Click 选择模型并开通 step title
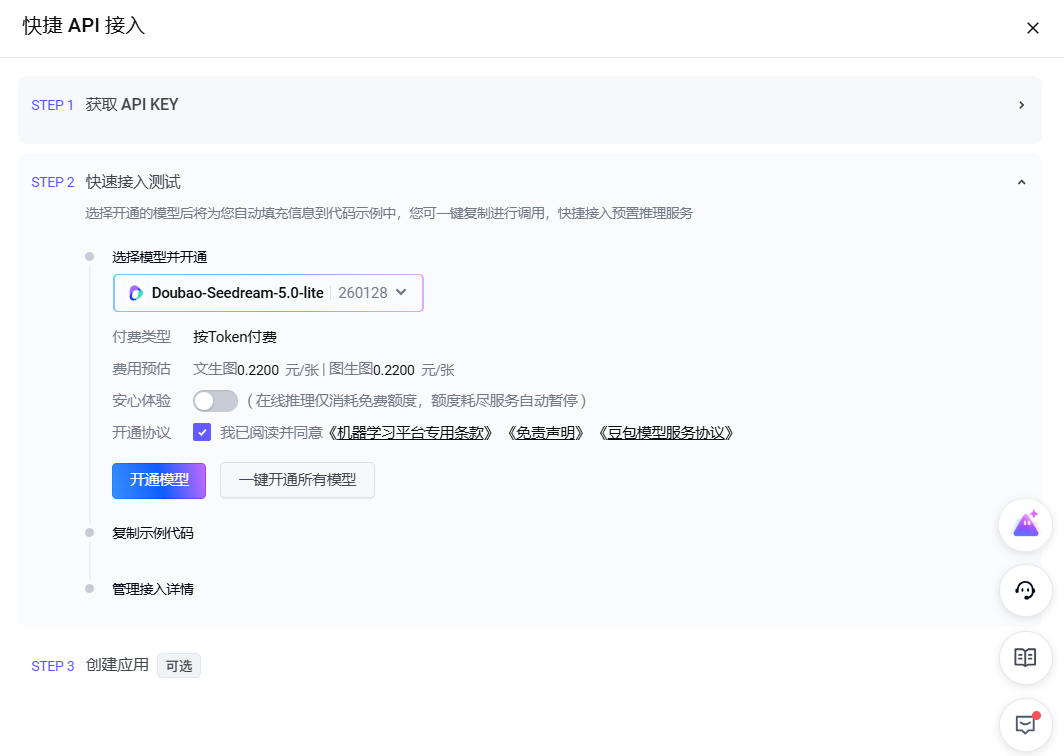The width and height of the screenshot is (1064, 756). pos(159,257)
